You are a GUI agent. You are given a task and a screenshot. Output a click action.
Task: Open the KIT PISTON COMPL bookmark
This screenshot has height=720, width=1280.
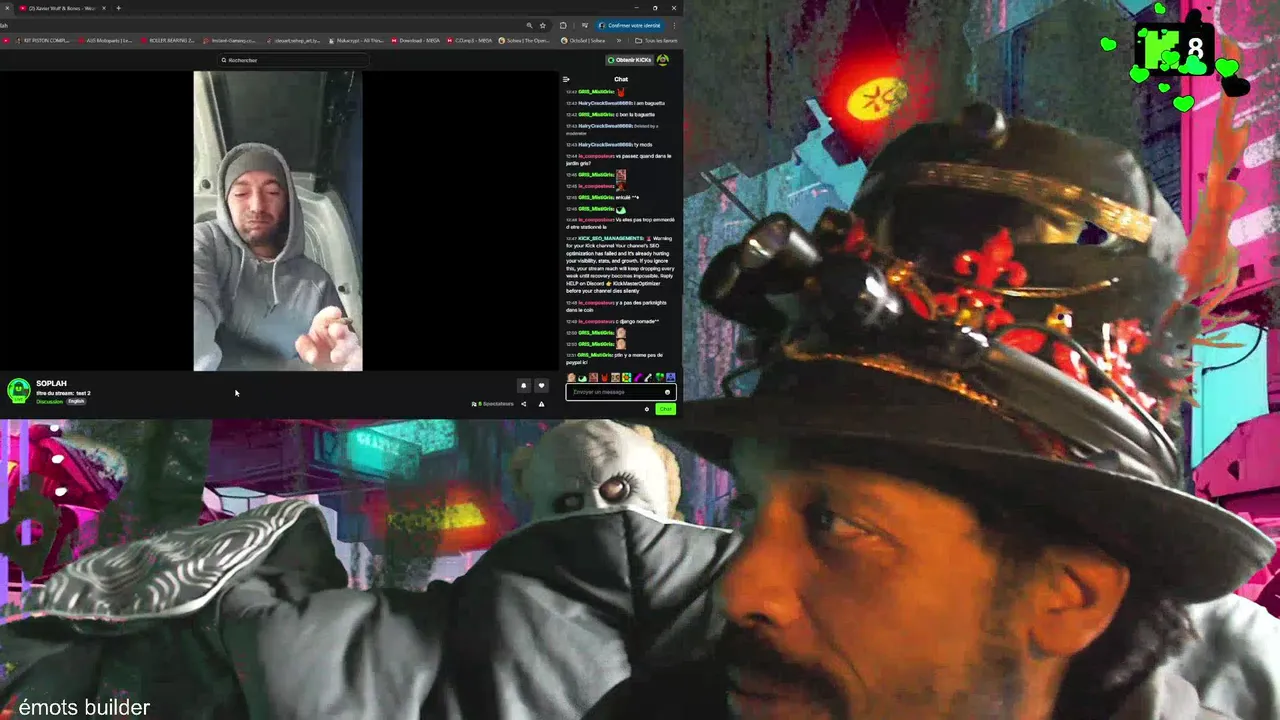point(41,40)
